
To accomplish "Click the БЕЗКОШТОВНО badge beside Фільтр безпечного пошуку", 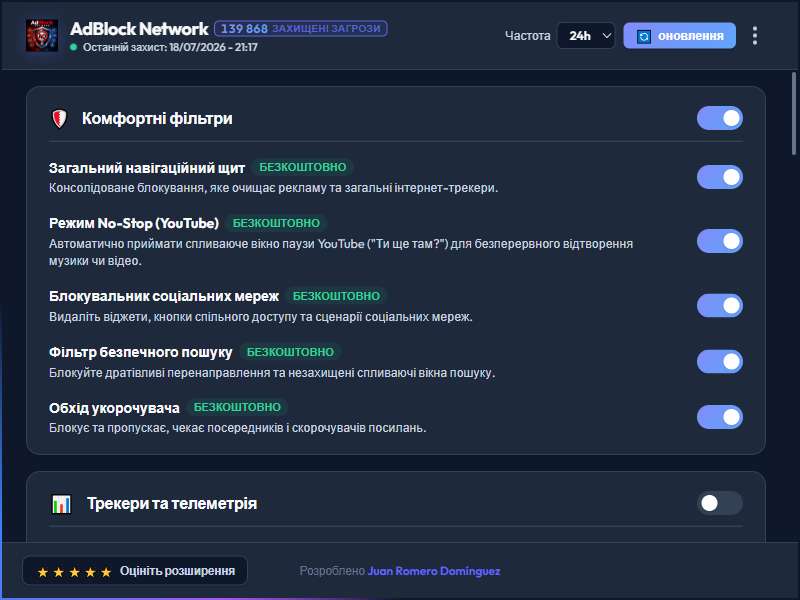I will 290,352.
